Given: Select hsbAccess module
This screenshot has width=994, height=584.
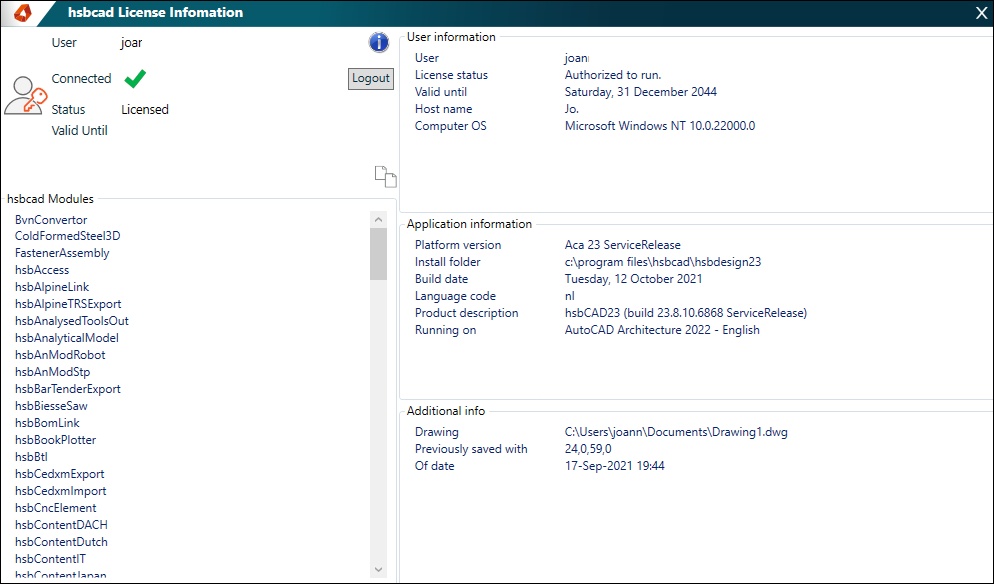Looking at the screenshot, I should [42, 270].
